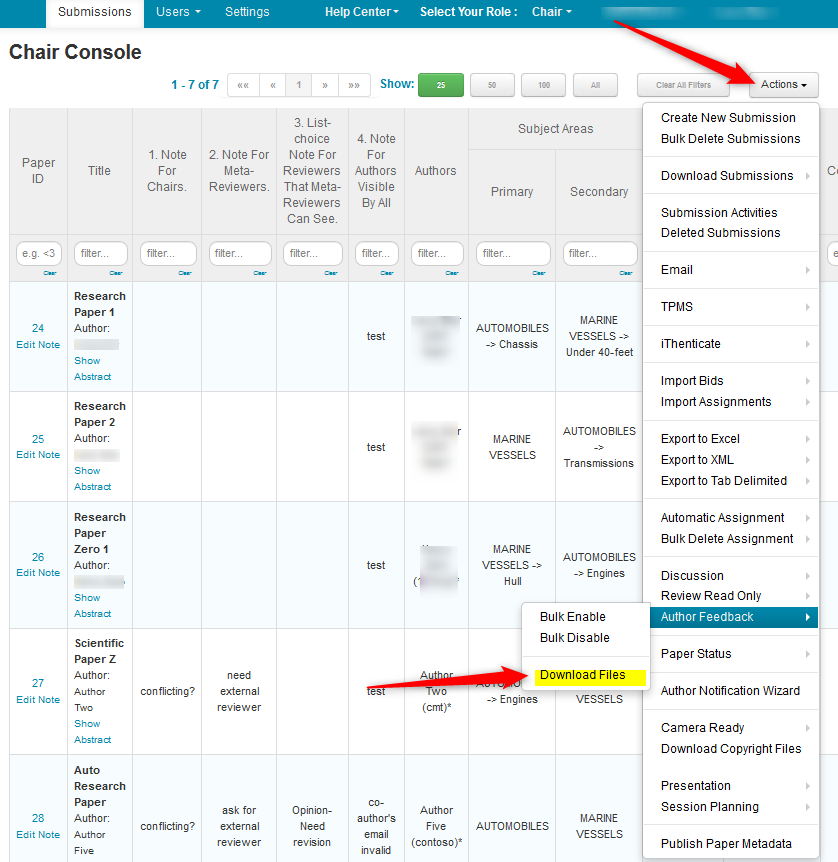Click Download Files in Author Feedback submenu
The height and width of the screenshot is (862, 838).
(x=582, y=675)
